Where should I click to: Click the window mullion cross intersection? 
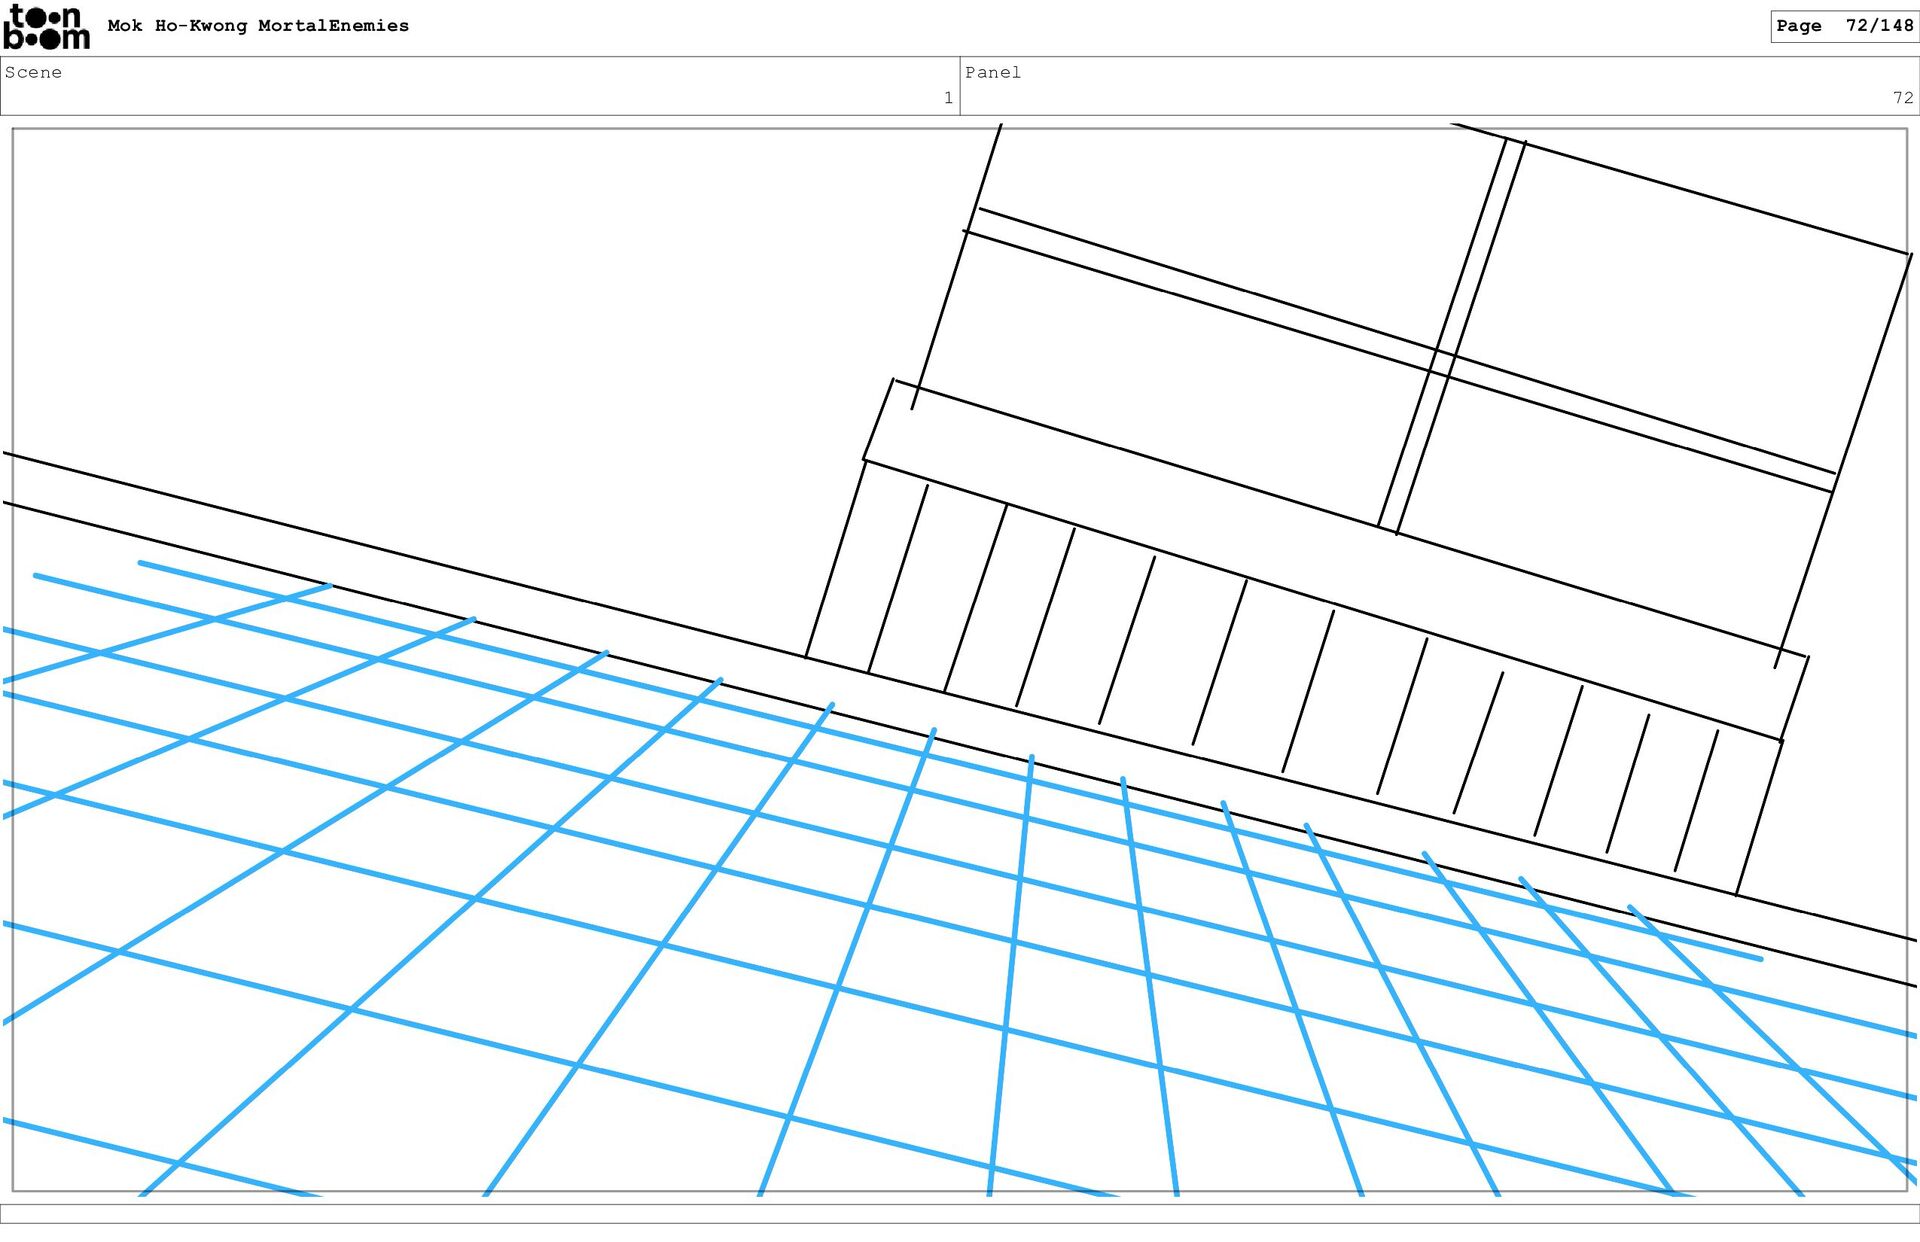(1444, 362)
